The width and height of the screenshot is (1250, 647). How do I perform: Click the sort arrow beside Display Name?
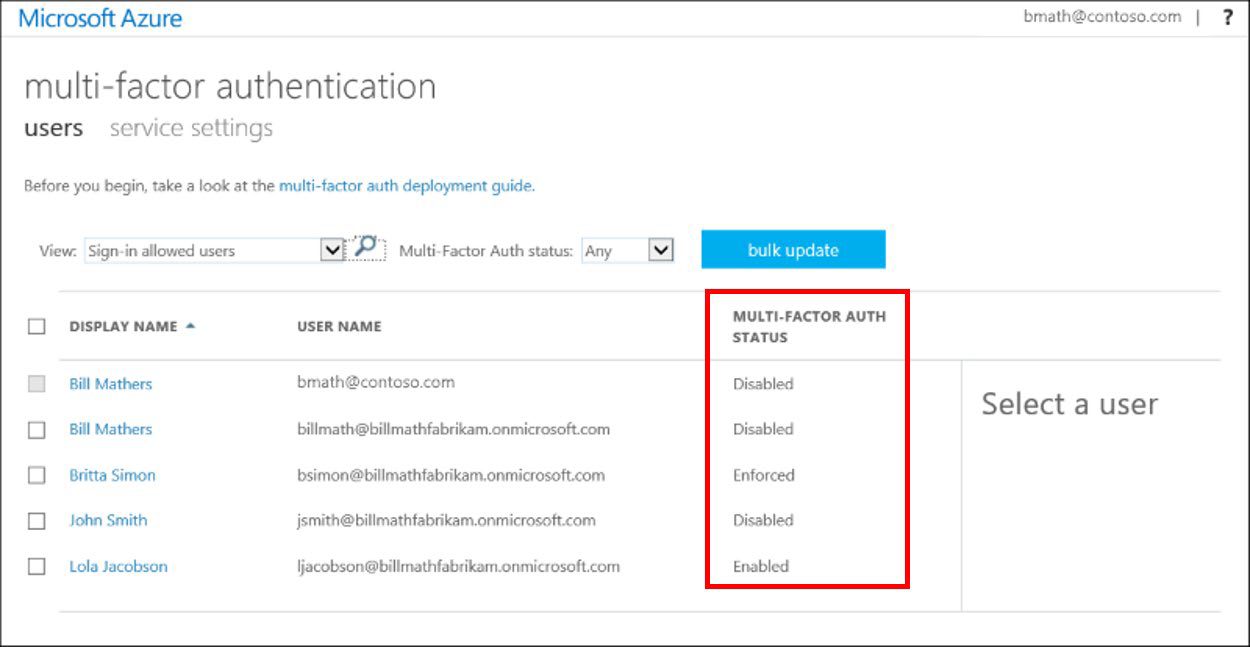coord(190,326)
